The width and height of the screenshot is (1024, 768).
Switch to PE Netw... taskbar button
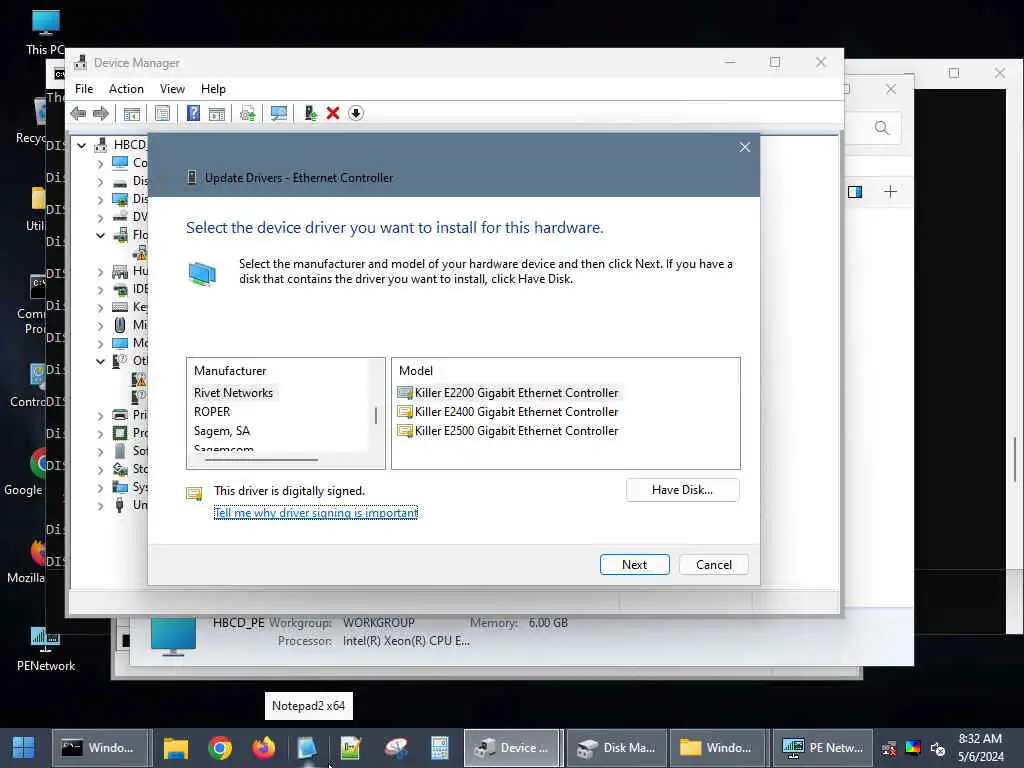click(x=822, y=748)
